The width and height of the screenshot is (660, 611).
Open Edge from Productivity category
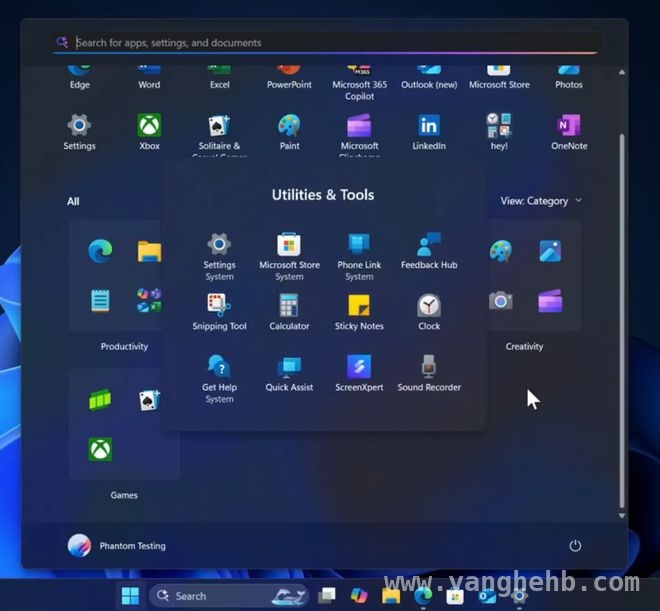pyautogui.click(x=100, y=251)
